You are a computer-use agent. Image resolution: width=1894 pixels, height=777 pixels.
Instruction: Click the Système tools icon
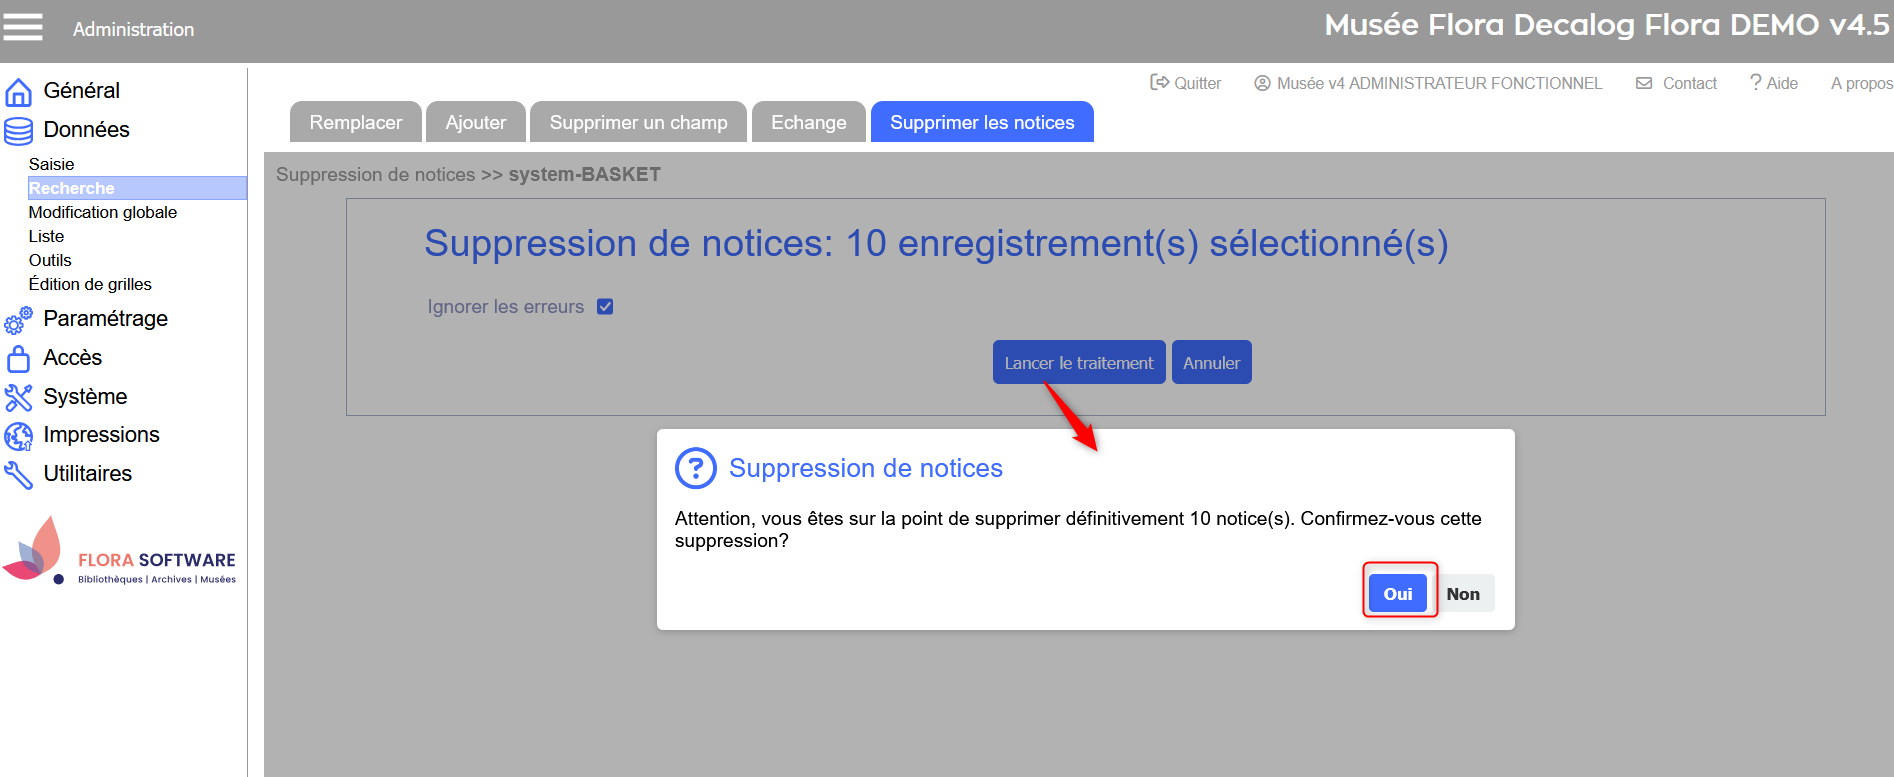(x=18, y=398)
